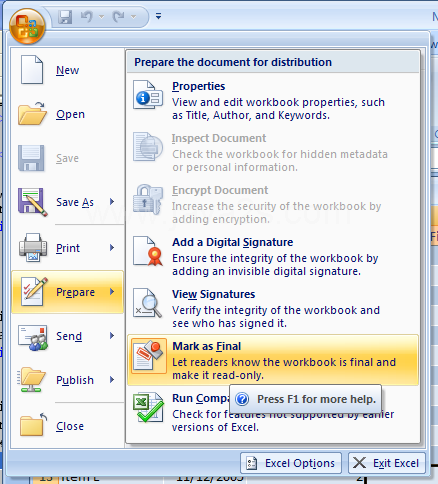Choose Open from the Office menu

70,114
